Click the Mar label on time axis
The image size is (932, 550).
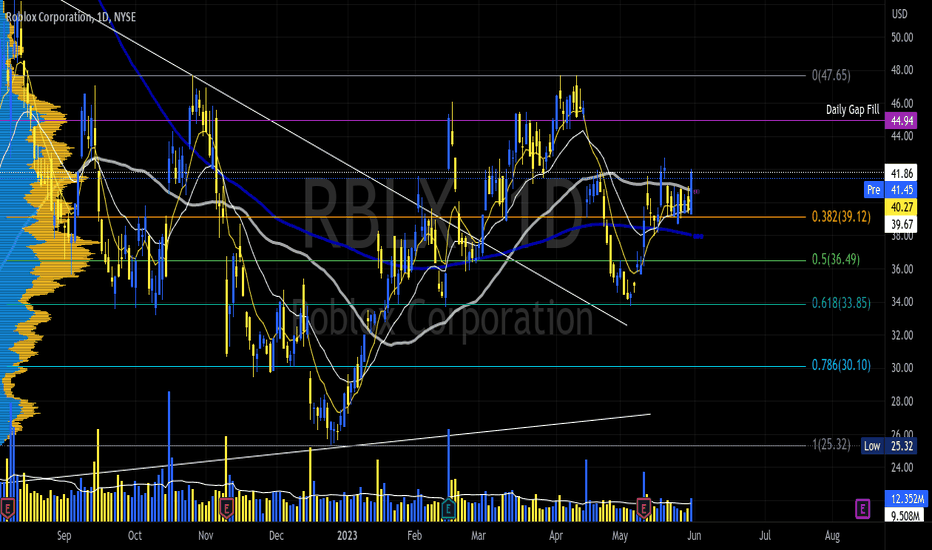point(478,536)
